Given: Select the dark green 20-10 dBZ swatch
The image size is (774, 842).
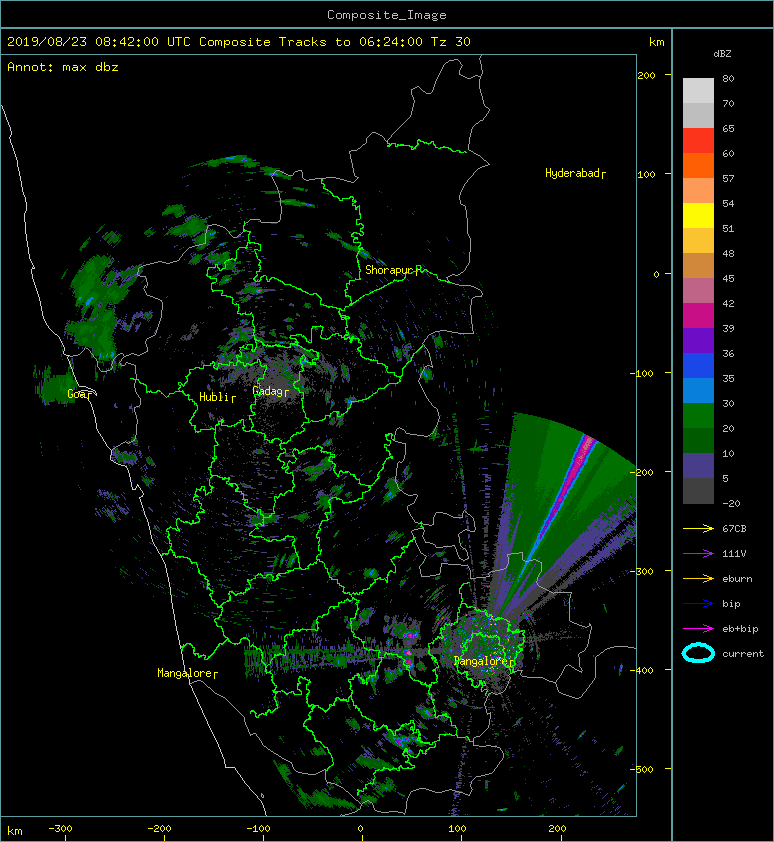Looking at the screenshot, I should 698,440.
